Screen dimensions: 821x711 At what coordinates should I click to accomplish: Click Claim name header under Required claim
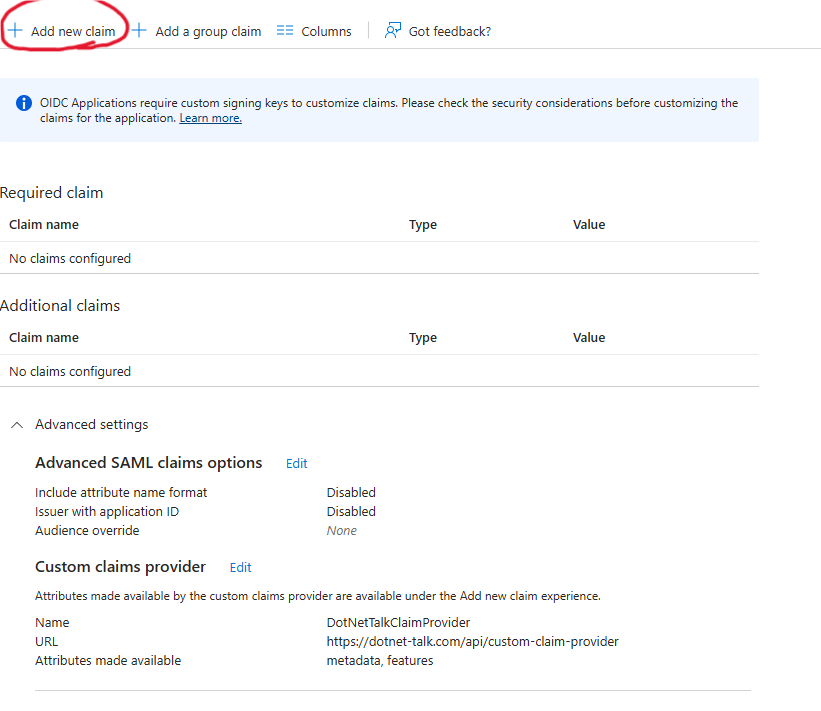click(x=44, y=225)
